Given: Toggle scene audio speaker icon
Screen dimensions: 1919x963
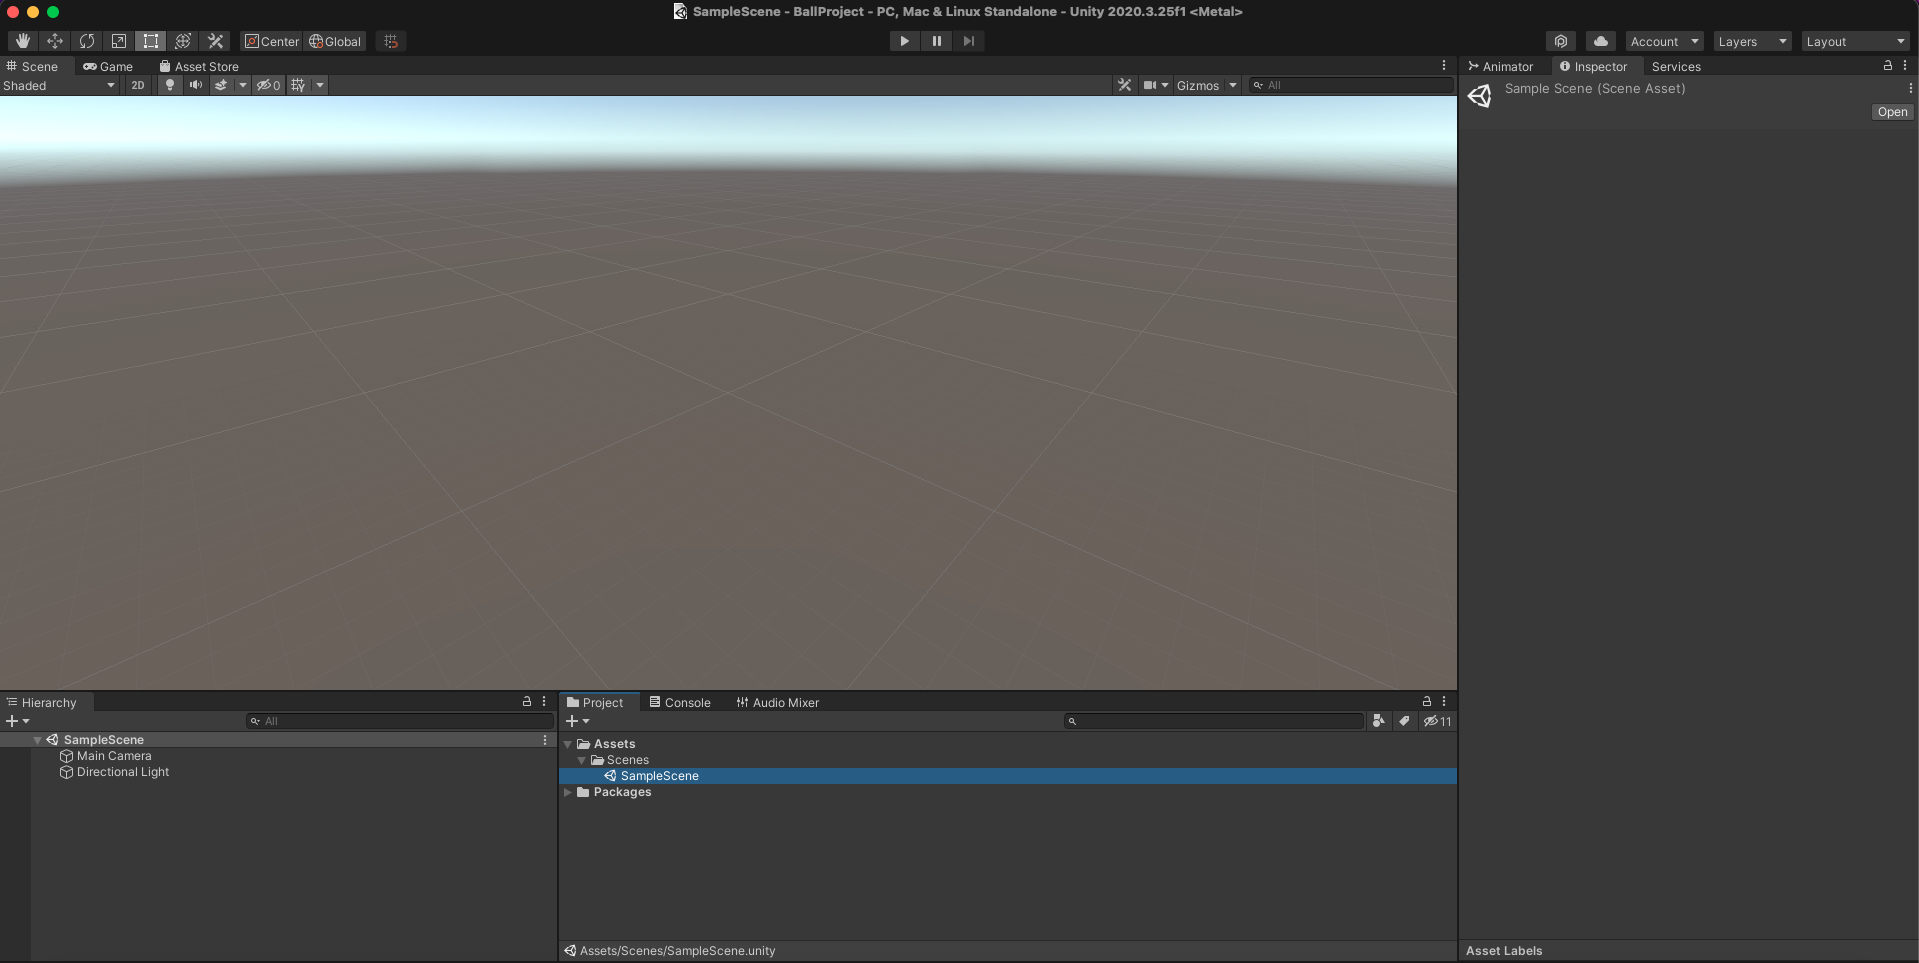Looking at the screenshot, I should tap(196, 85).
